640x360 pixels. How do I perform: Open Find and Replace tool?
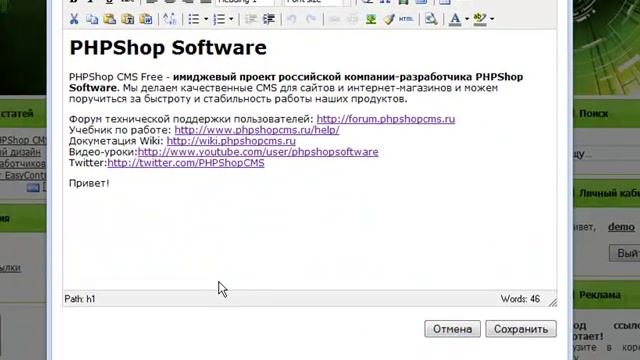tap(170, 19)
